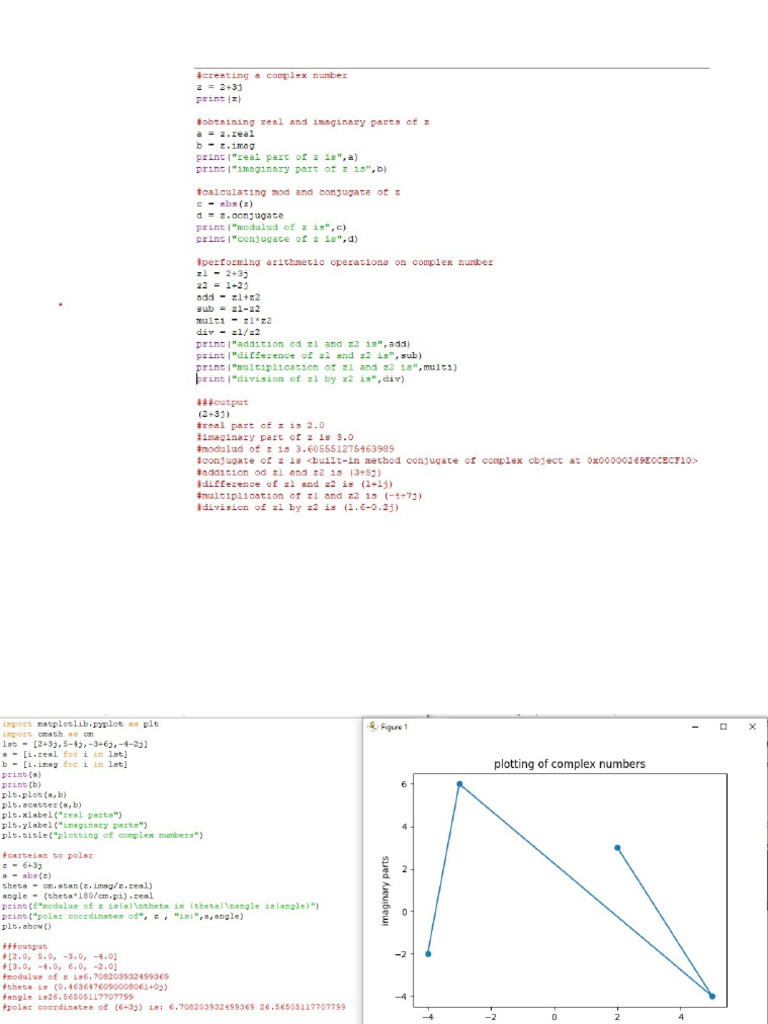Select the scatter point at real 2, imaginary 3

click(617, 848)
